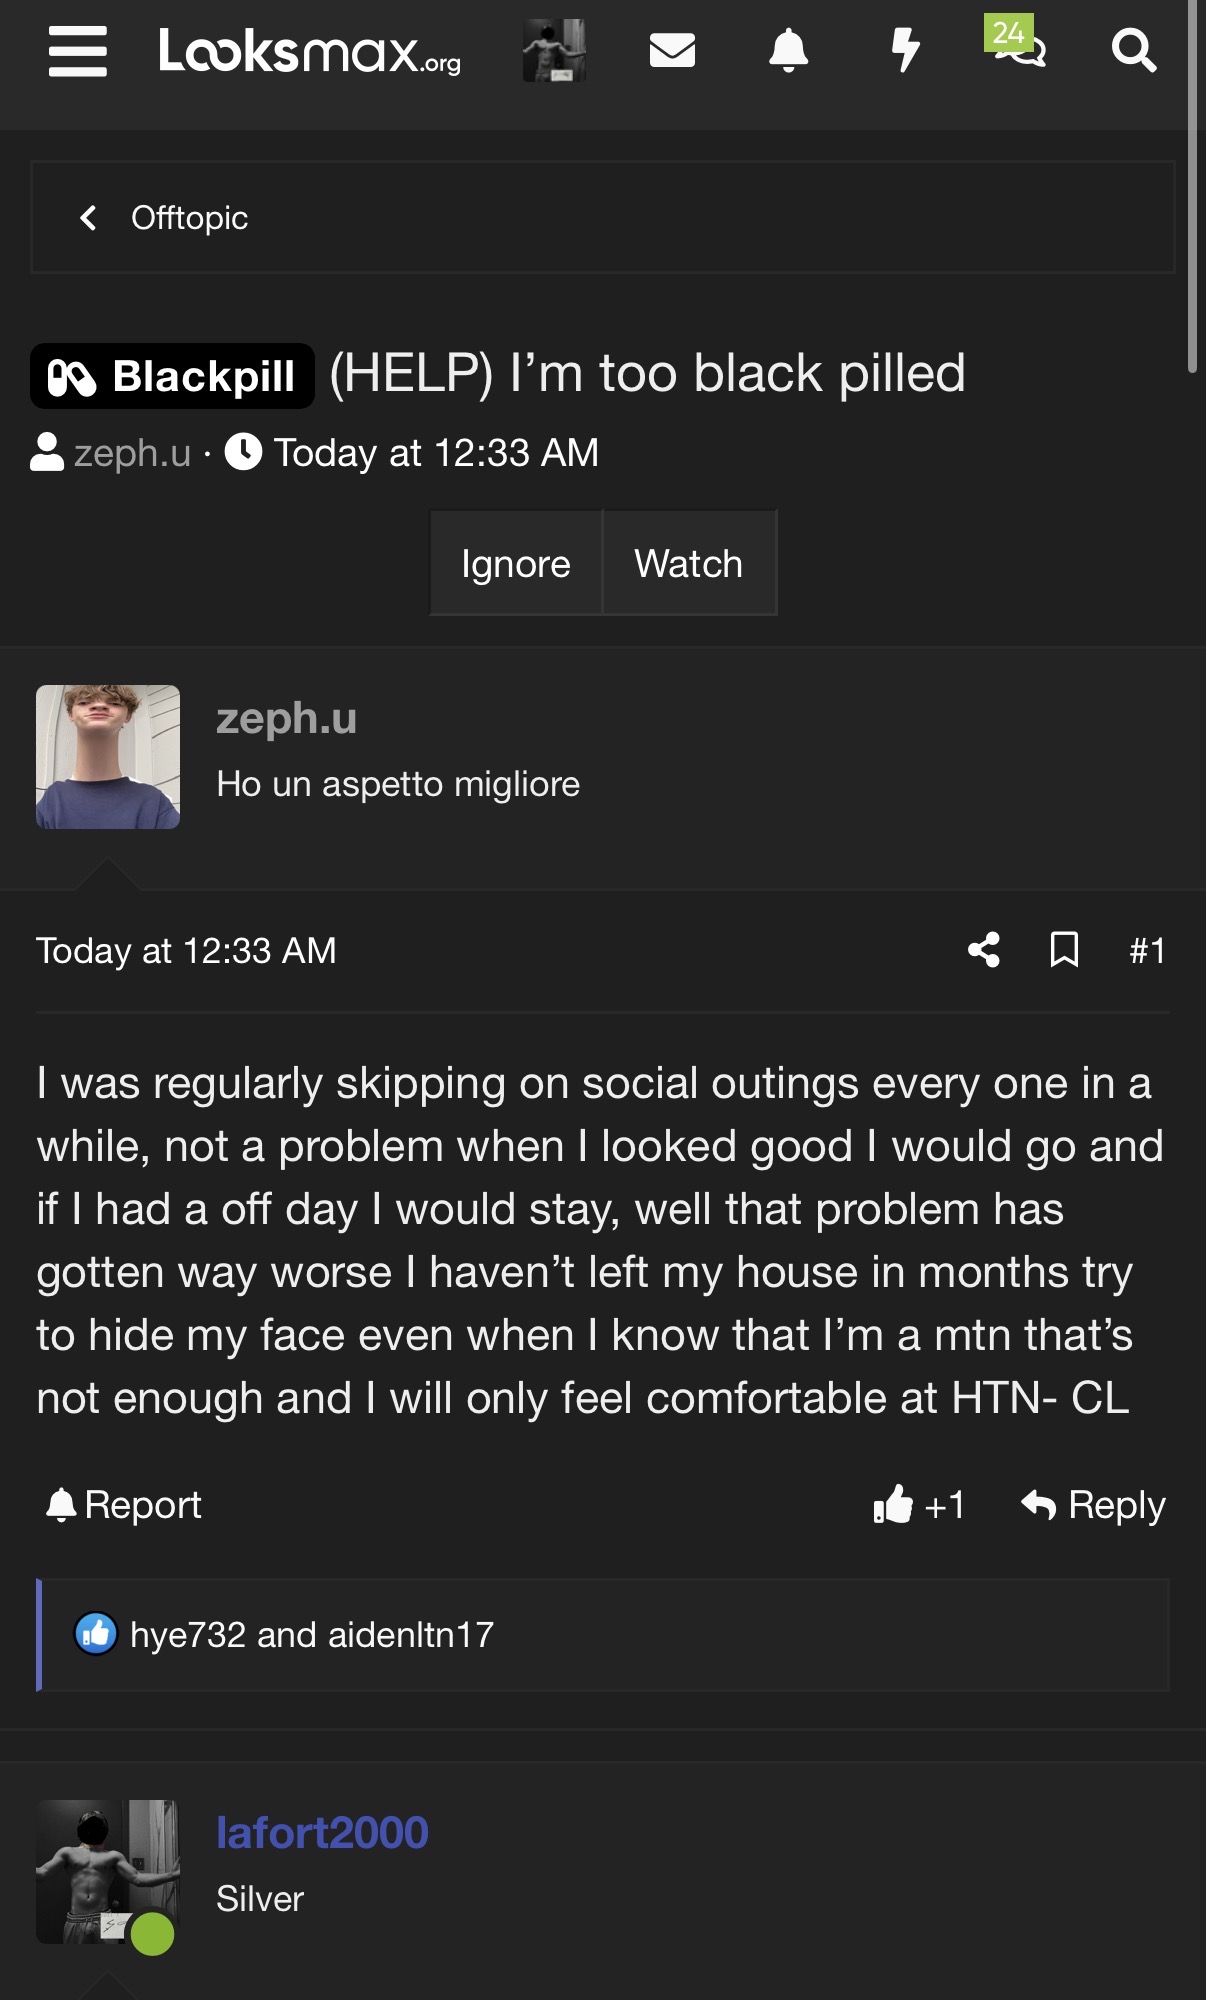Screen dimensions: 1206x2000
Task: Open the search magnifier icon
Action: point(1133,50)
